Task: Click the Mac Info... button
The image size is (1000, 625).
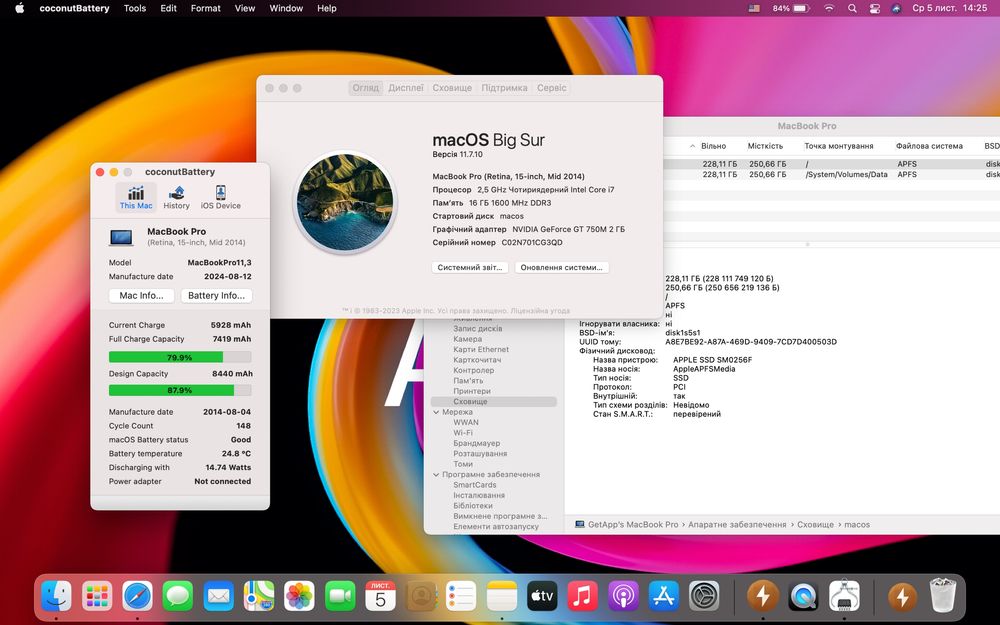Action: [x=142, y=295]
